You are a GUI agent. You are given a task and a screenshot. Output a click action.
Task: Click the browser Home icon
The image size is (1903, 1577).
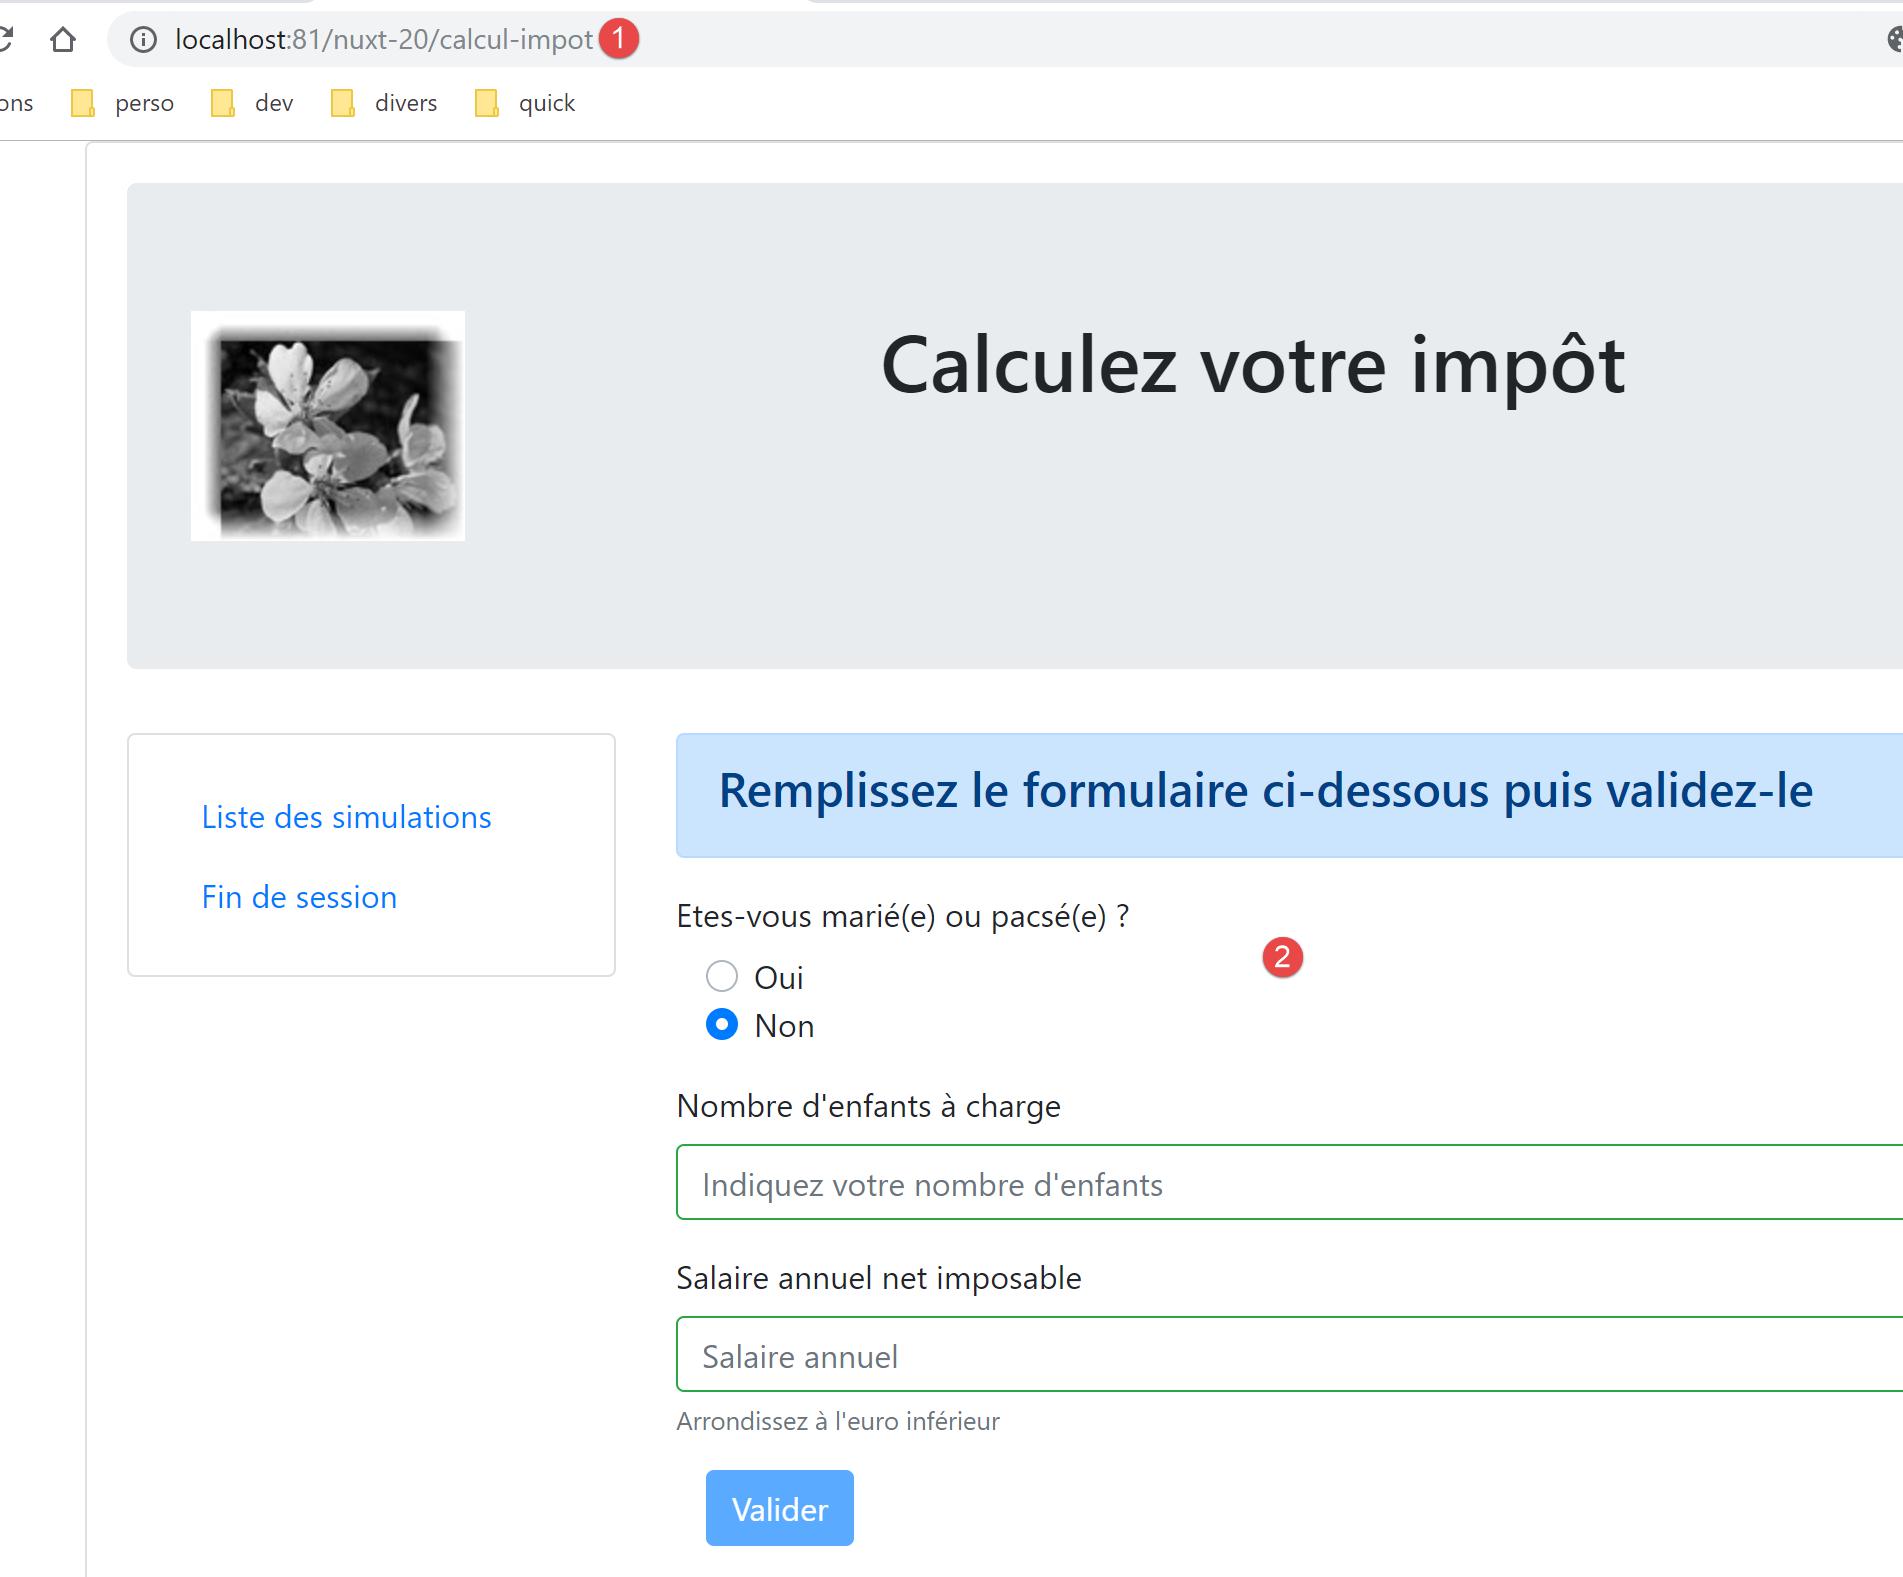(x=63, y=40)
